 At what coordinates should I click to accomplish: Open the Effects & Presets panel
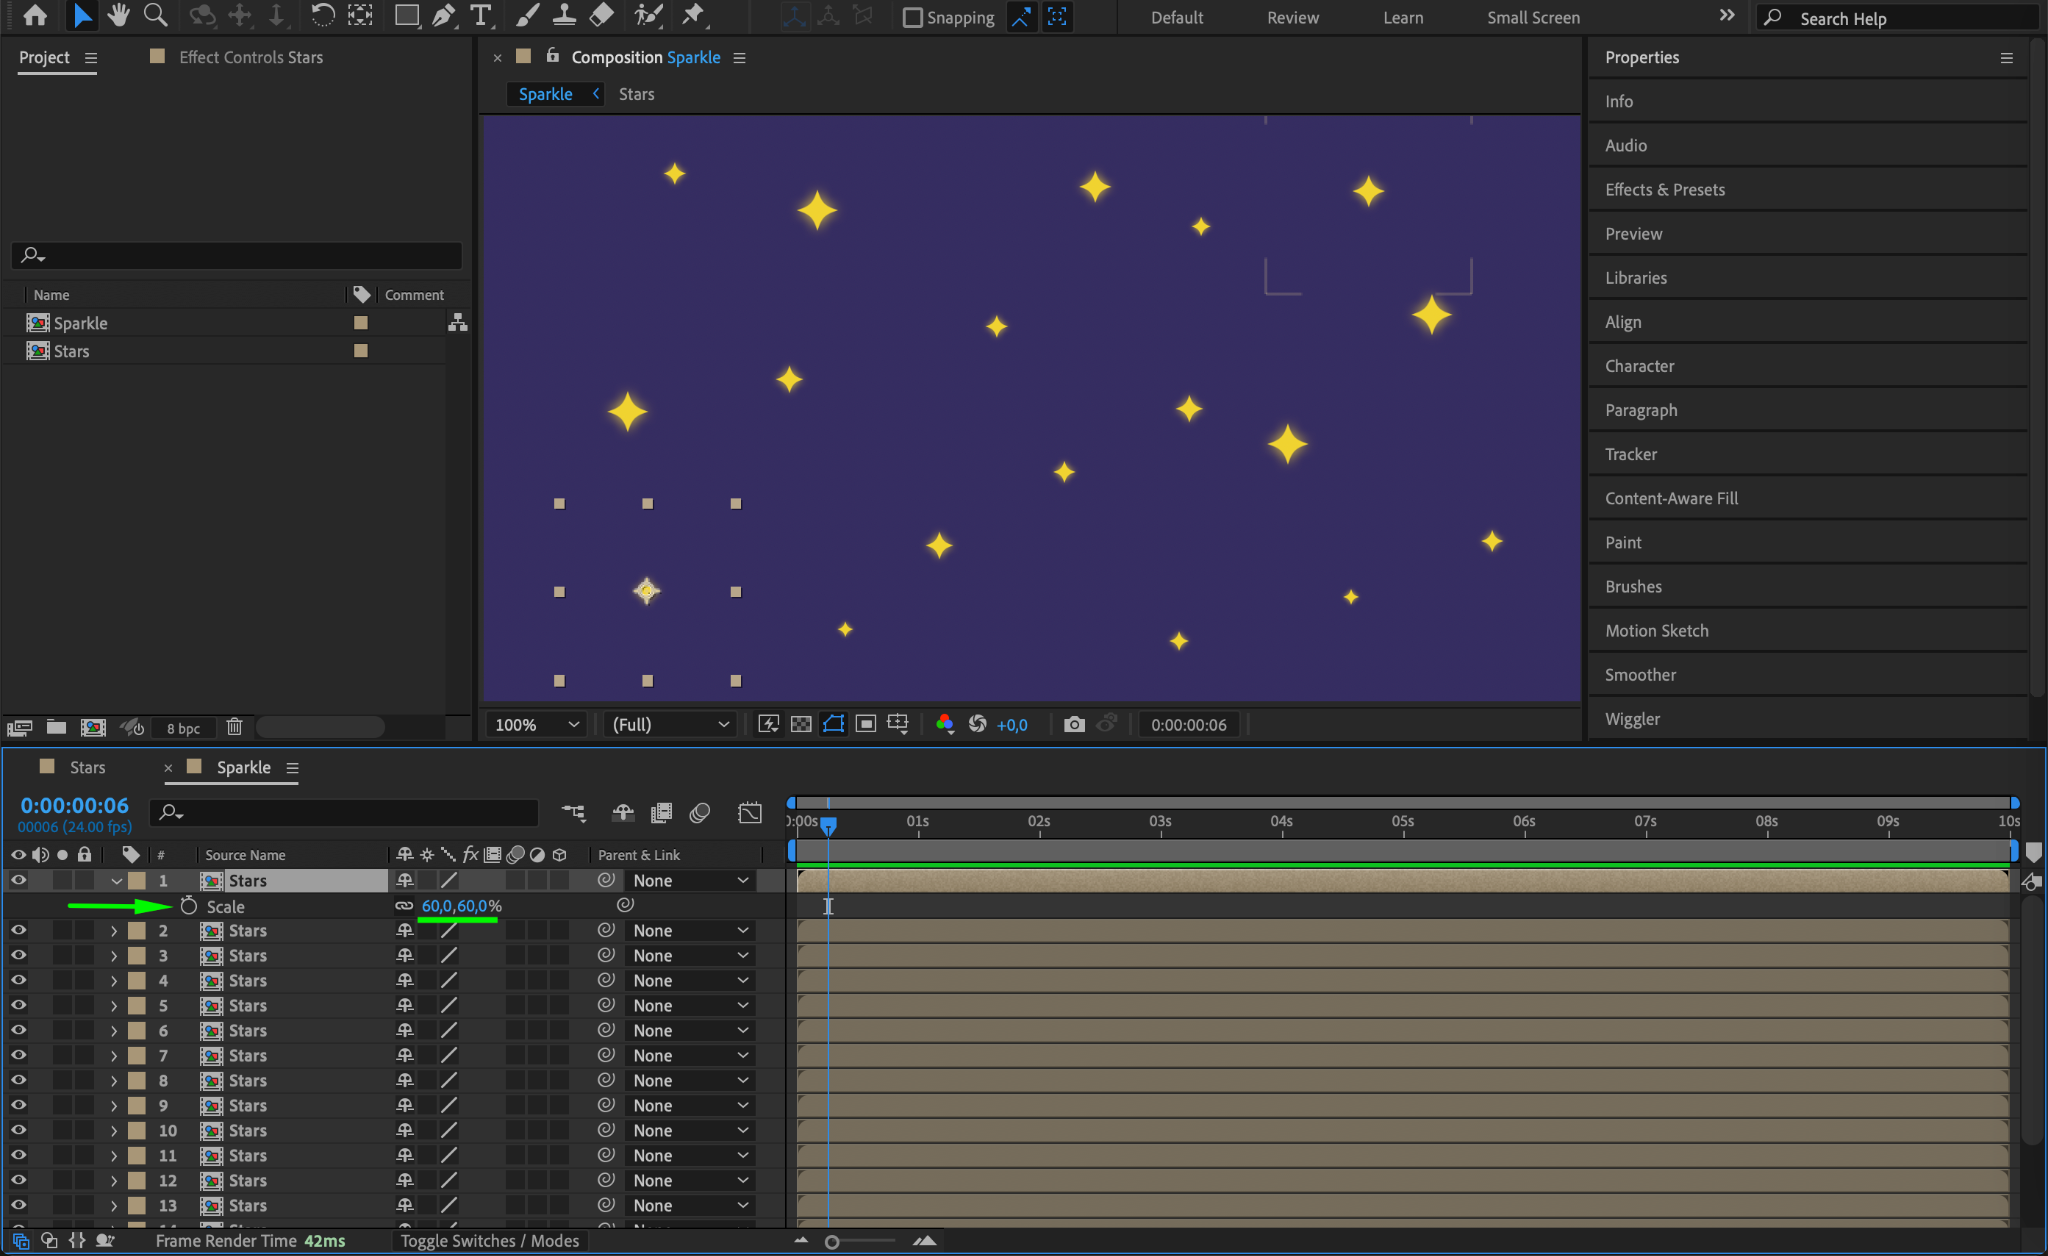(1664, 189)
